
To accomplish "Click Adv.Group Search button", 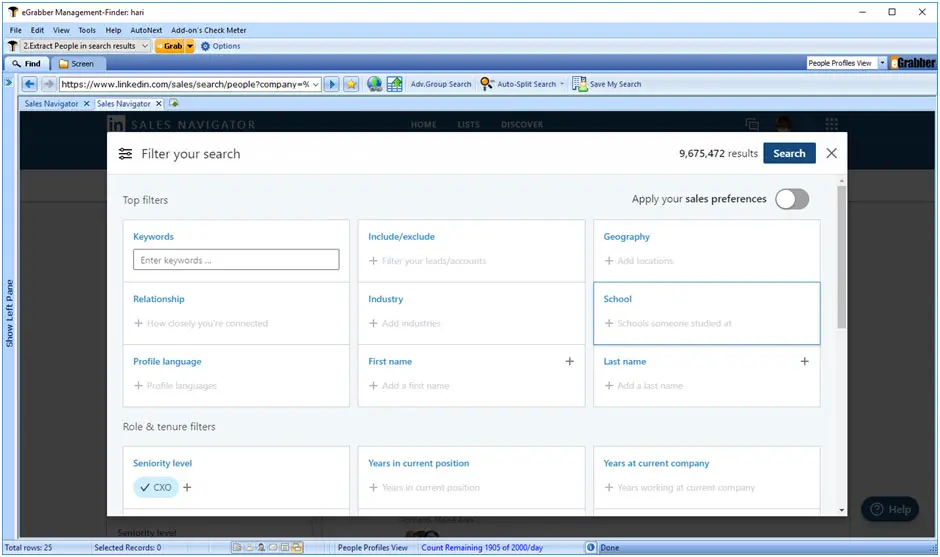I will tap(441, 84).
